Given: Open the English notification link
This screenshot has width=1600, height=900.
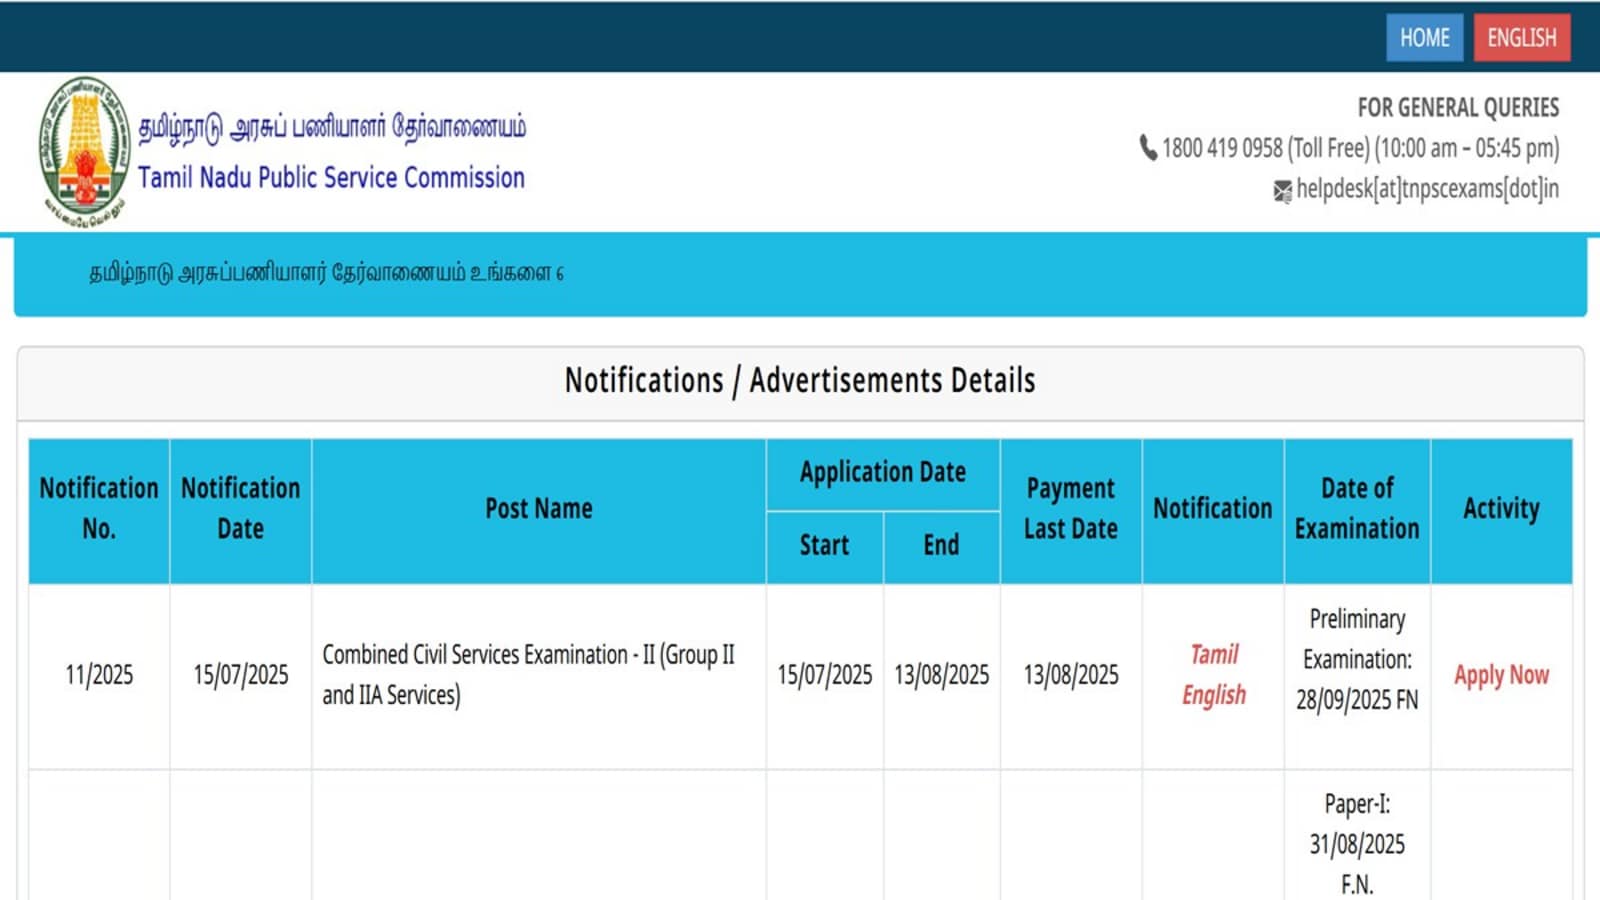Looking at the screenshot, I should point(1214,695).
